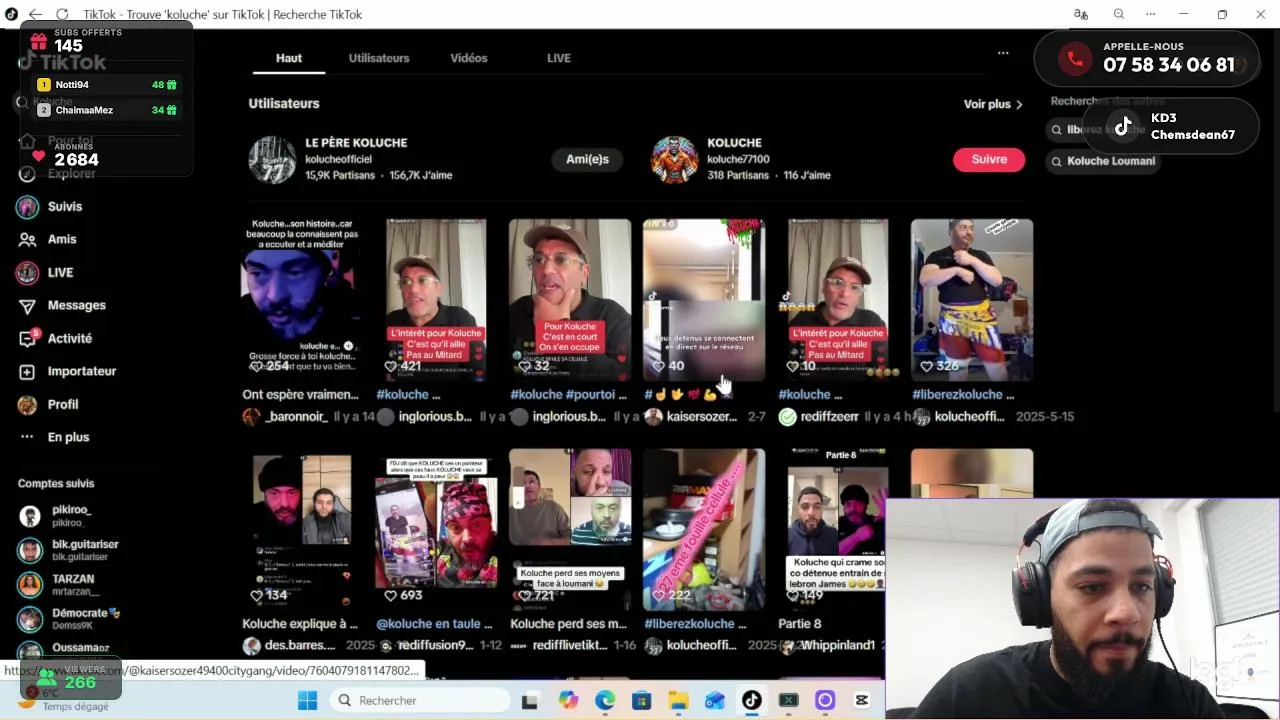The image size is (1280, 720).
Task: Open the title bar three-dot menu
Action: click(x=1150, y=14)
